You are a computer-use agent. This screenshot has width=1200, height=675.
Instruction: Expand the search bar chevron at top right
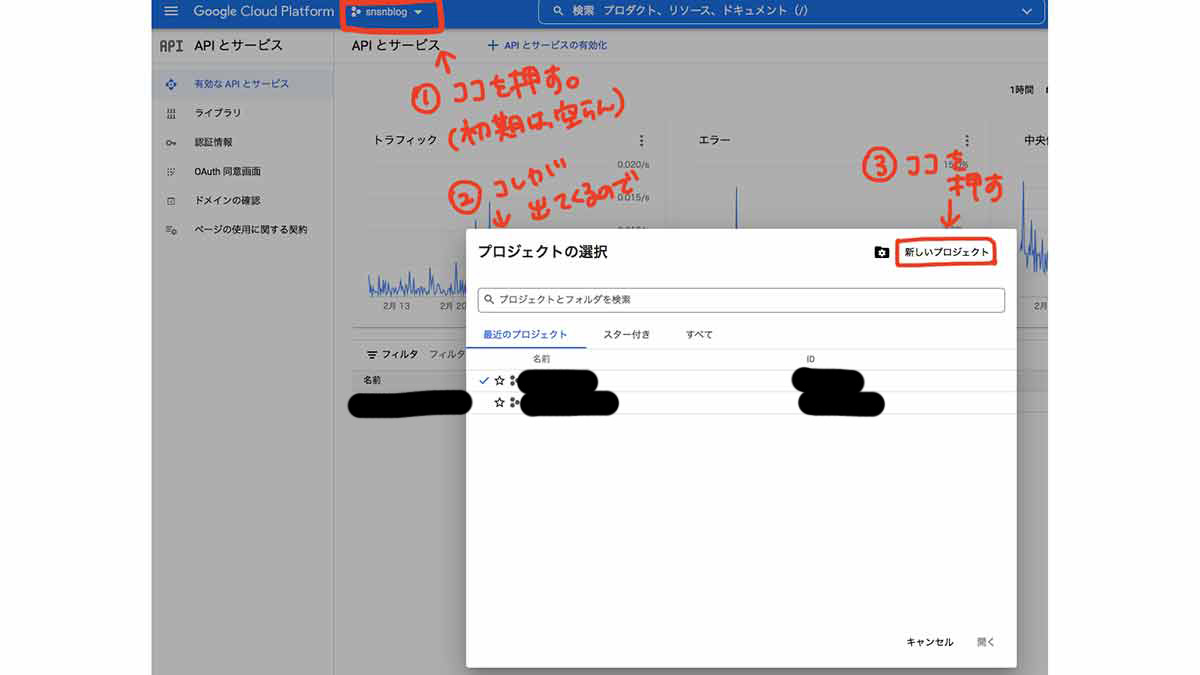(1027, 12)
